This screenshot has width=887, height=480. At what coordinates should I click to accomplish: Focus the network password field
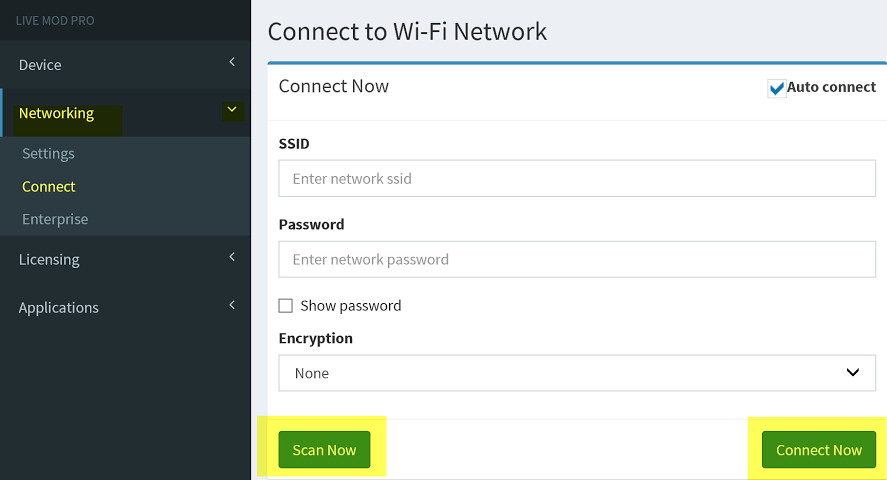(577, 260)
